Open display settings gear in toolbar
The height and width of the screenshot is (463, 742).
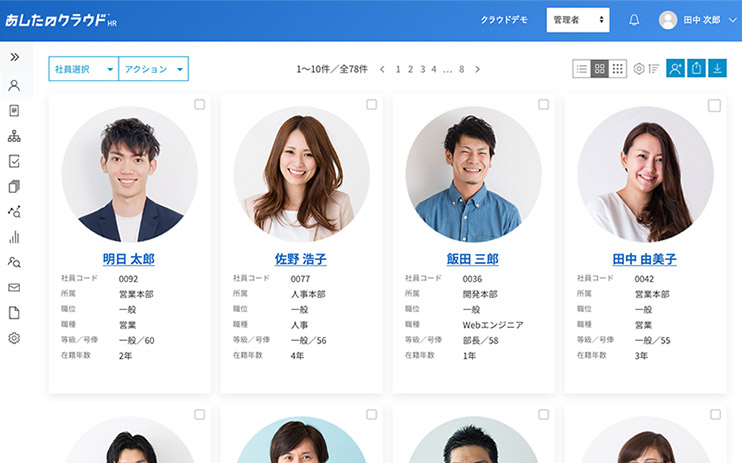point(639,69)
